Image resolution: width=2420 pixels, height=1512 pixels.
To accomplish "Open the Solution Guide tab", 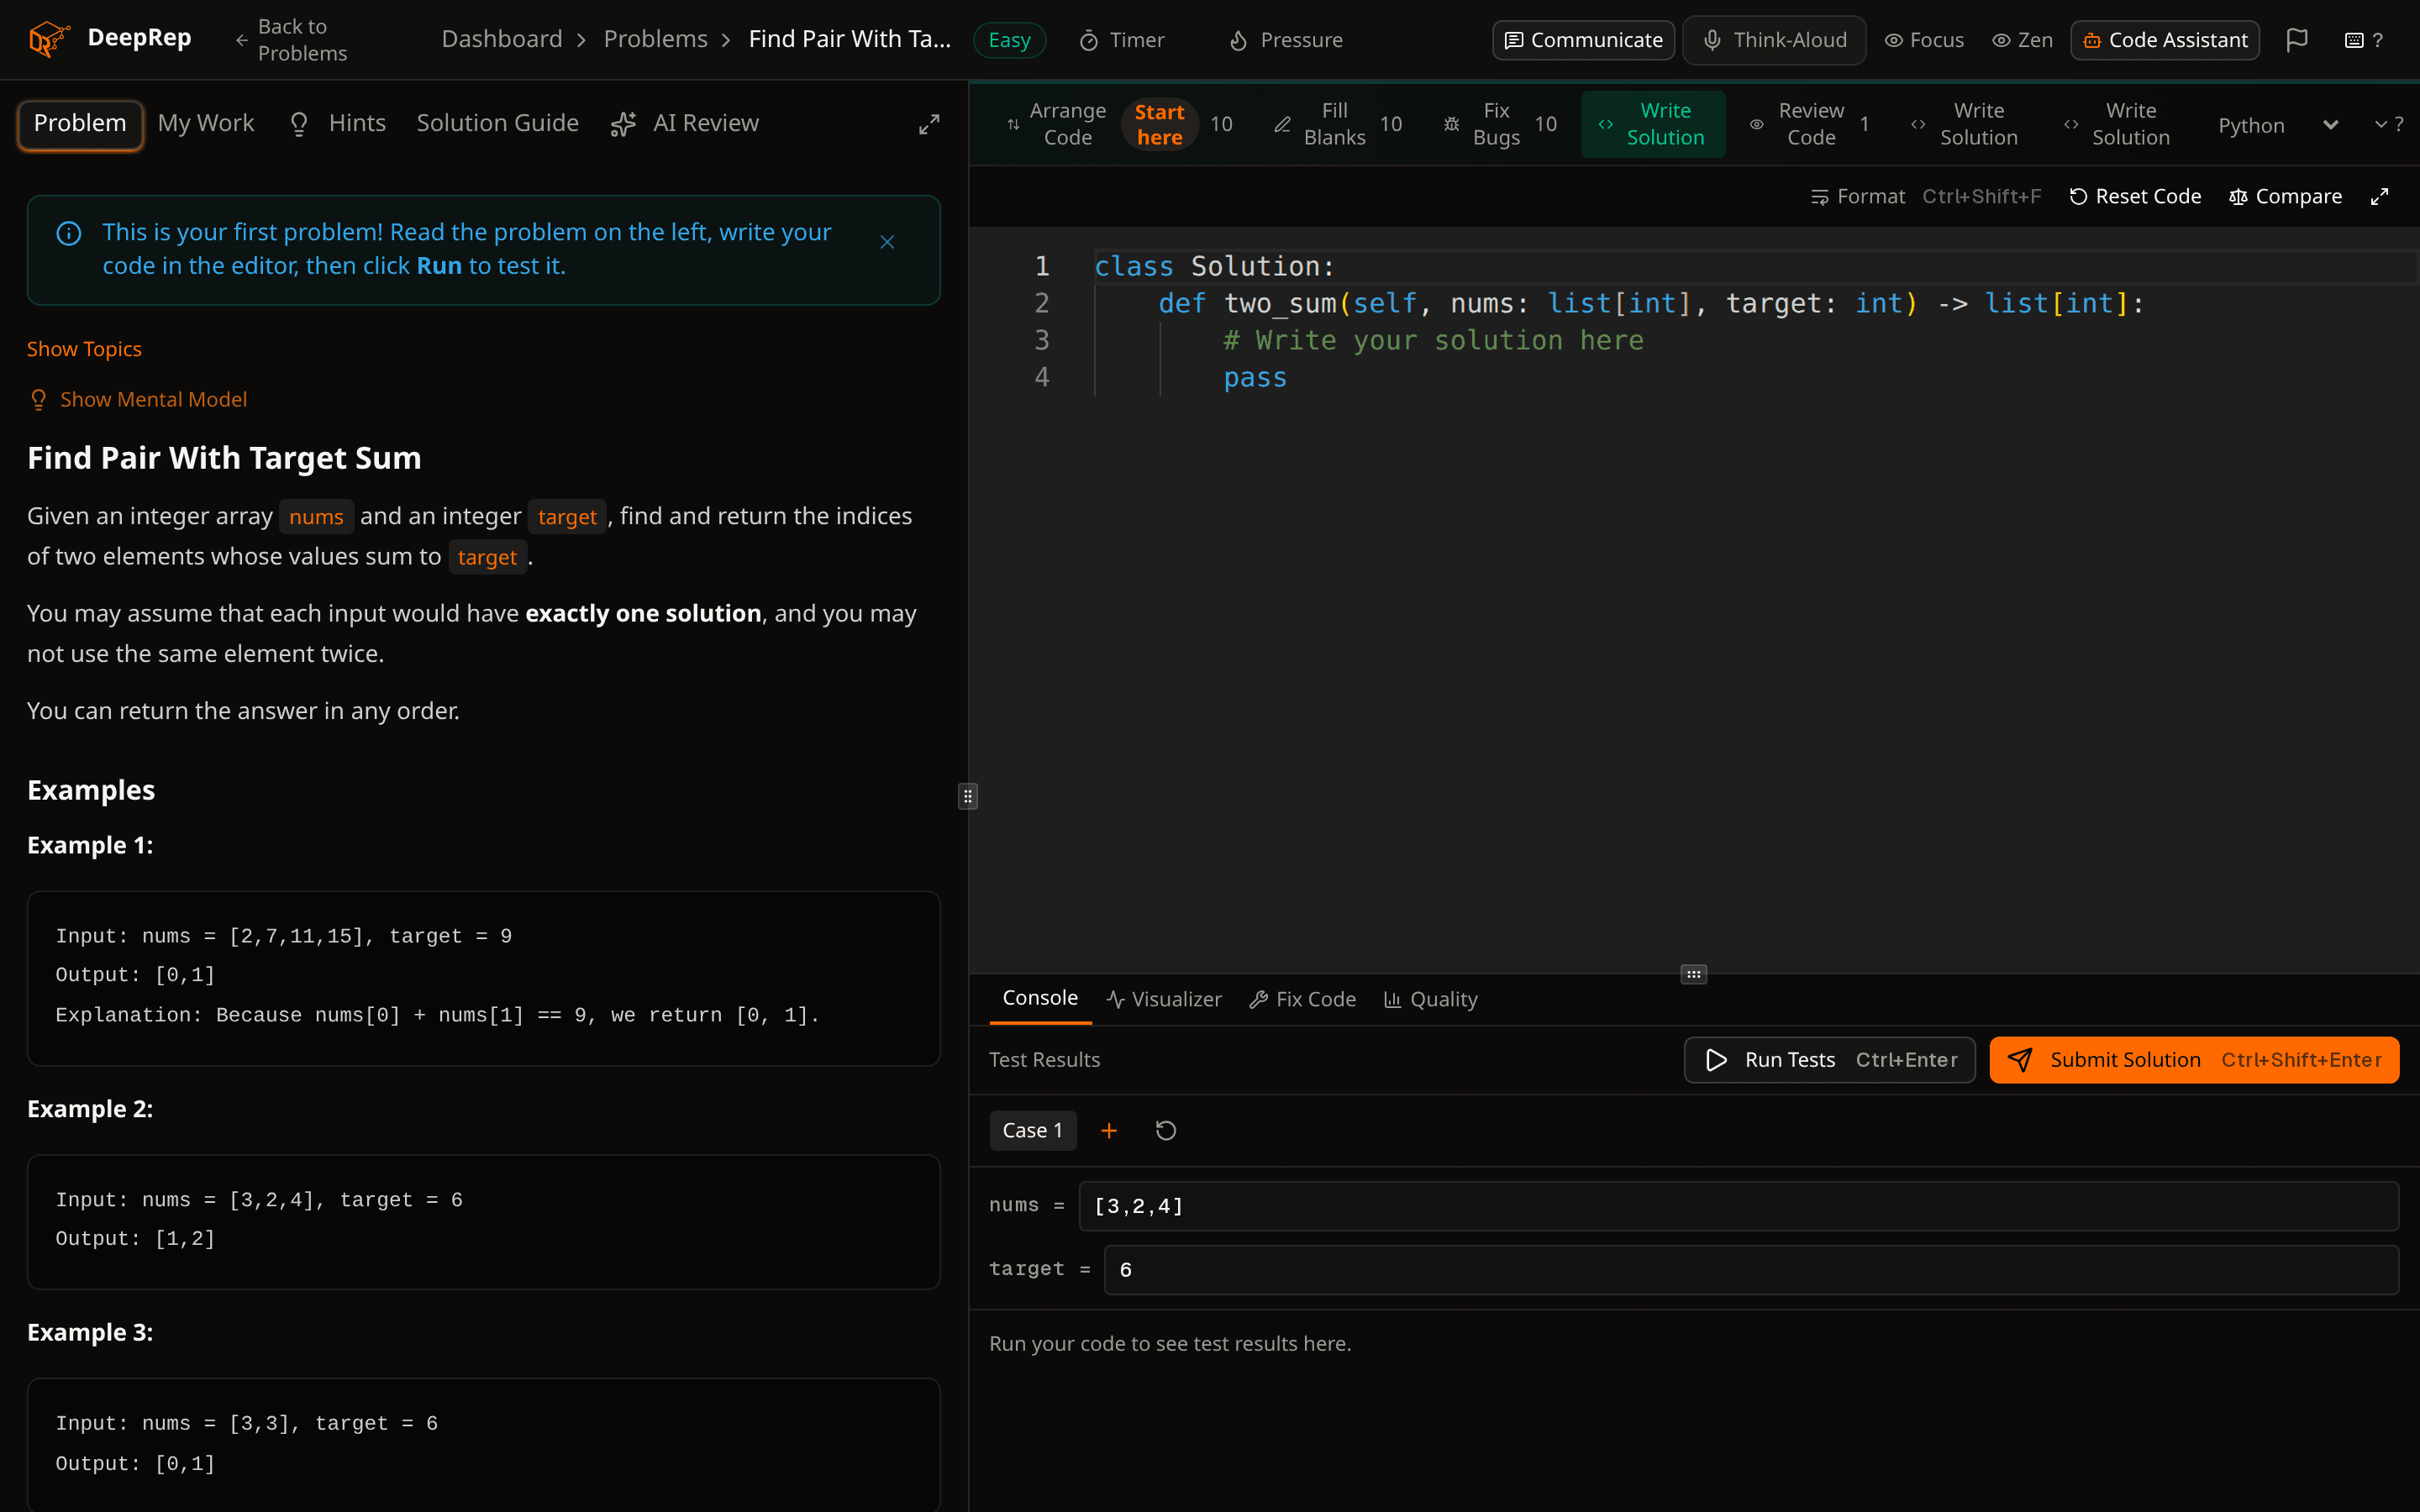I will pyautogui.click(x=497, y=123).
